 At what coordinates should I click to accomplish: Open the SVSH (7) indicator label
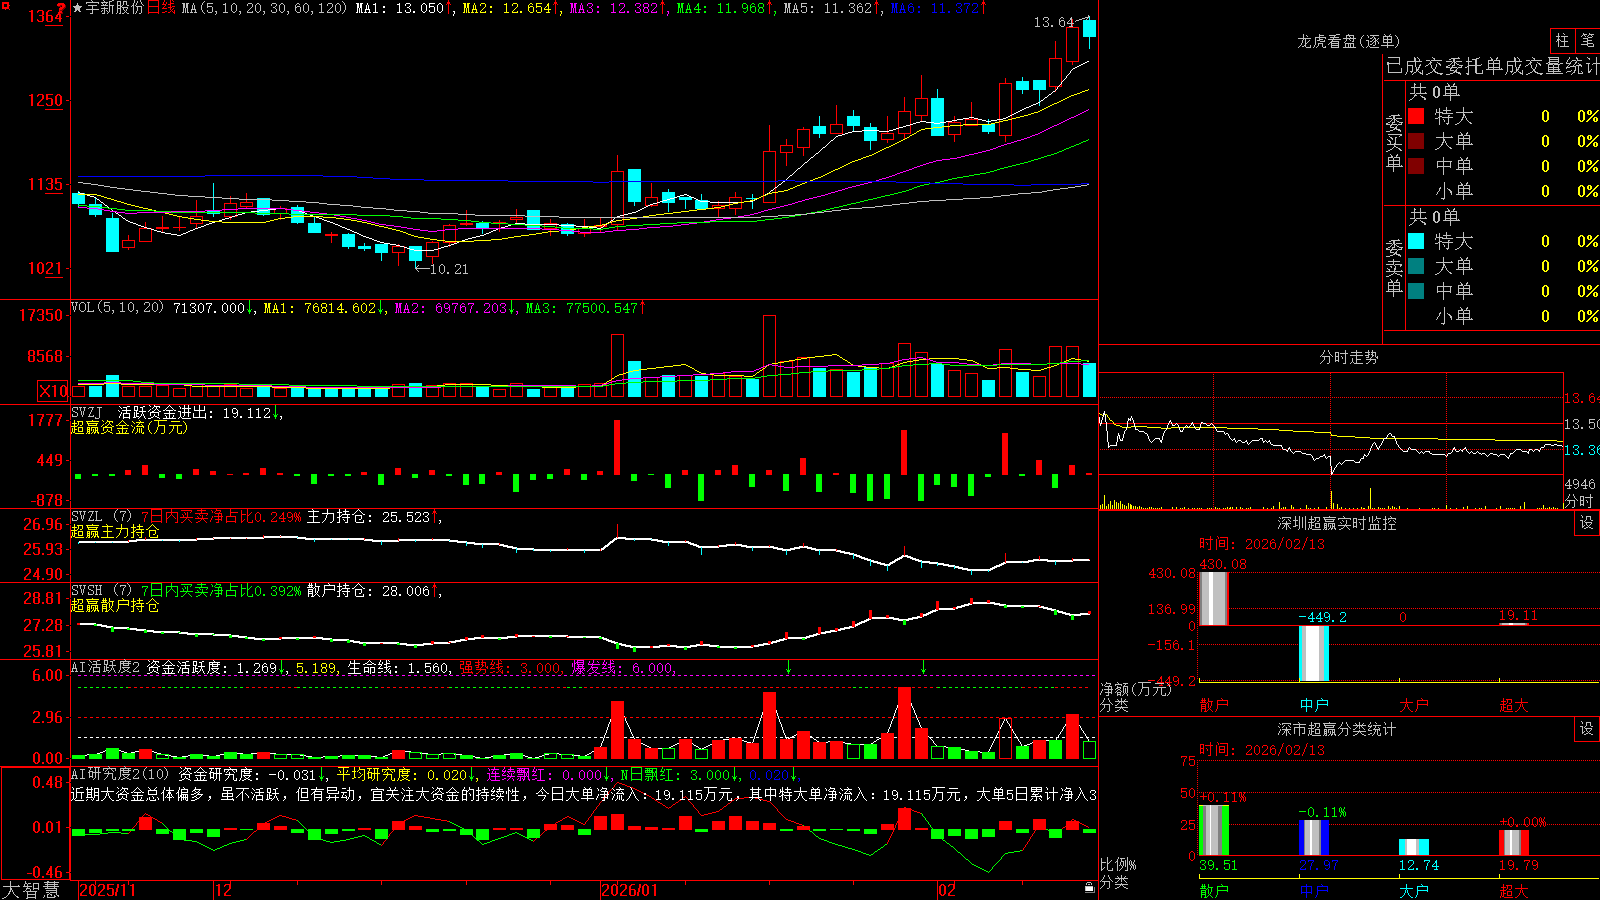tap(101, 591)
